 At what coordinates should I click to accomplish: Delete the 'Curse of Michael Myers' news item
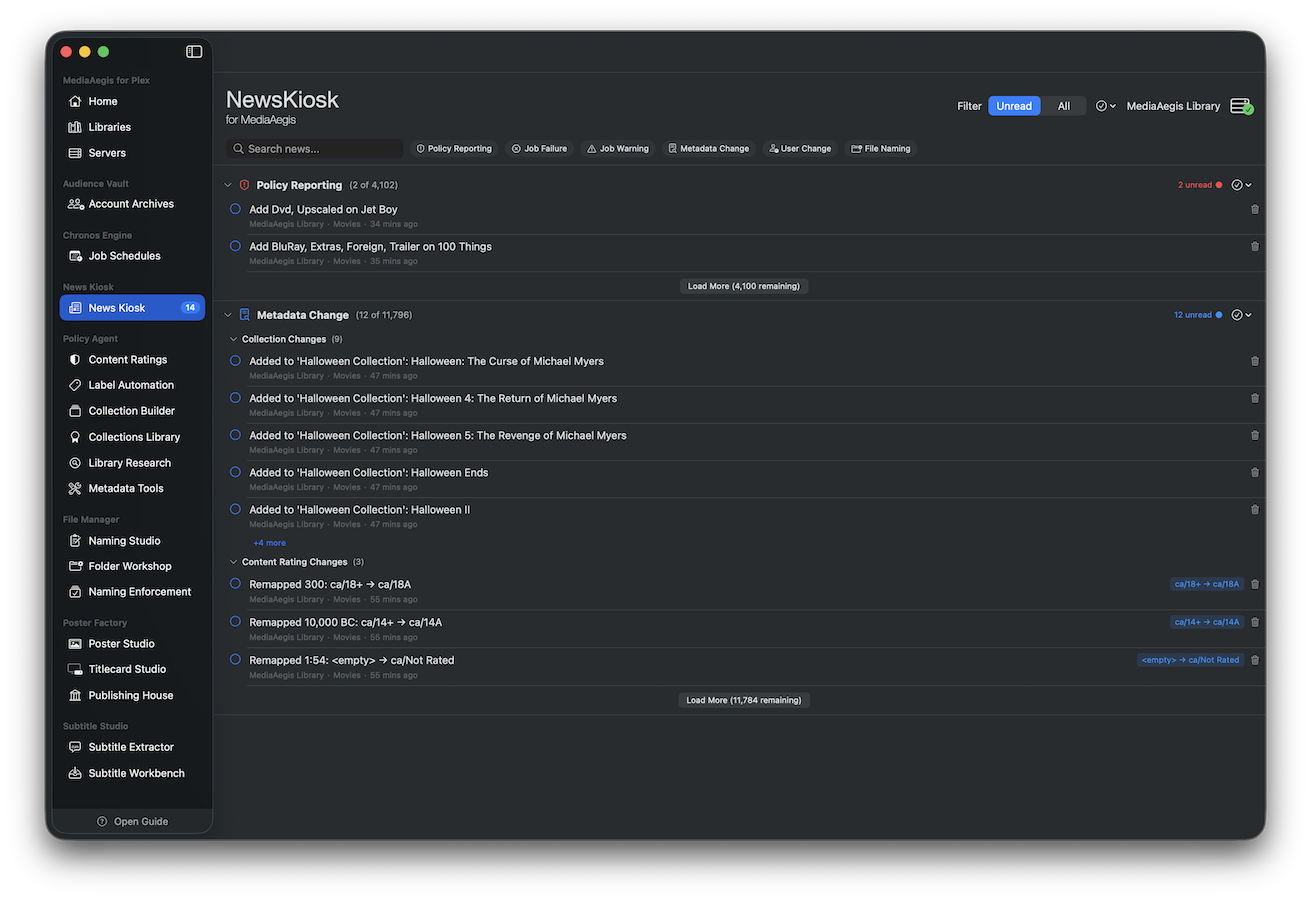(1255, 361)
